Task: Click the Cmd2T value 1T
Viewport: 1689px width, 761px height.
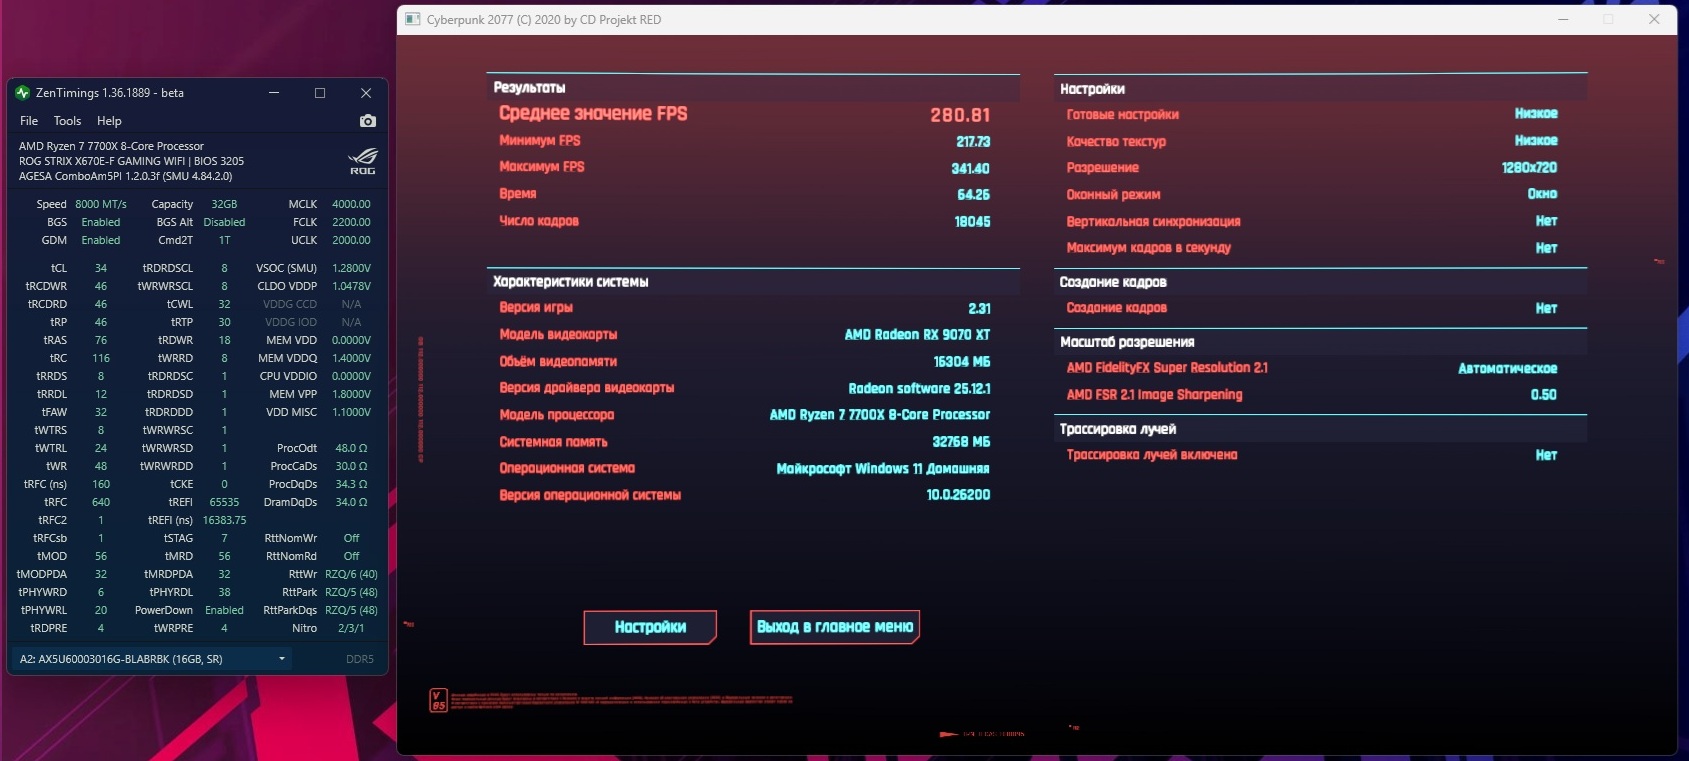Action: (224, 240)
